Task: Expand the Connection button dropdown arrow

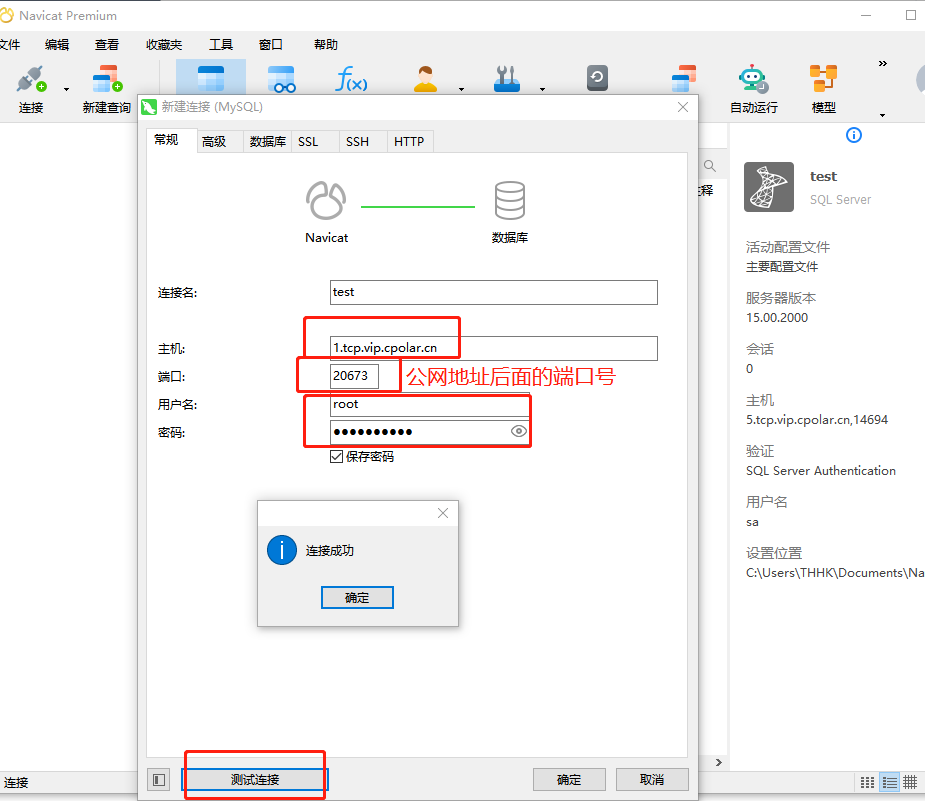Action: [x=67, y=89]
